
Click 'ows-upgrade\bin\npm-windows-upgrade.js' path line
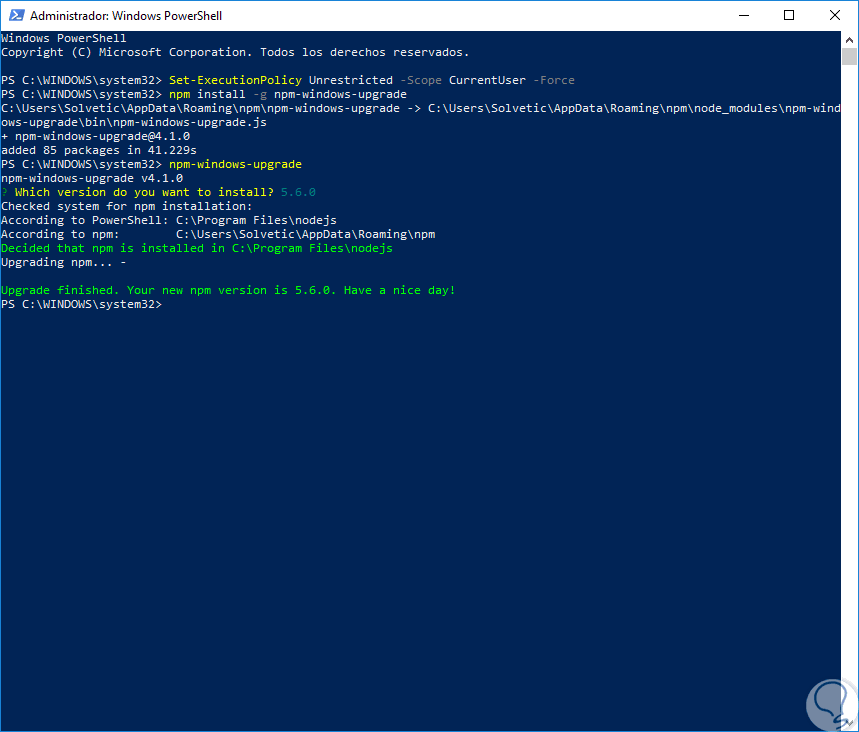pos(134,122)
